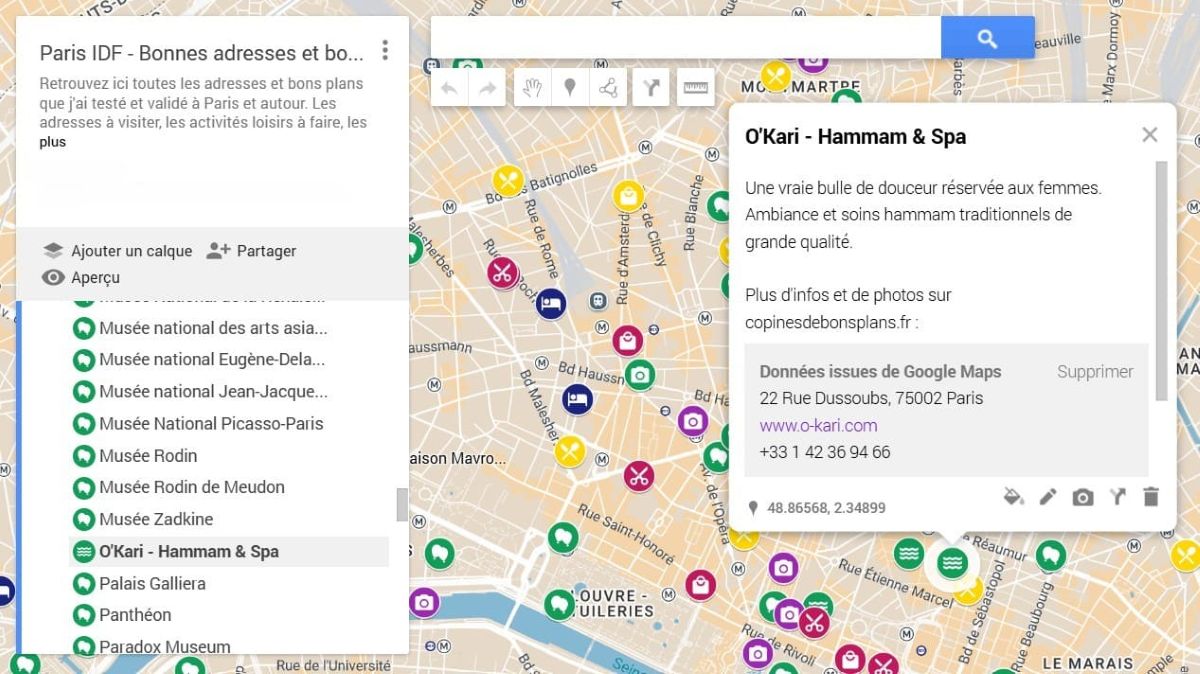Click crimson shopping bag marker below Rue Saint-Honoré
Viewport: 1200px width, 674px height.
click(701, 585)
